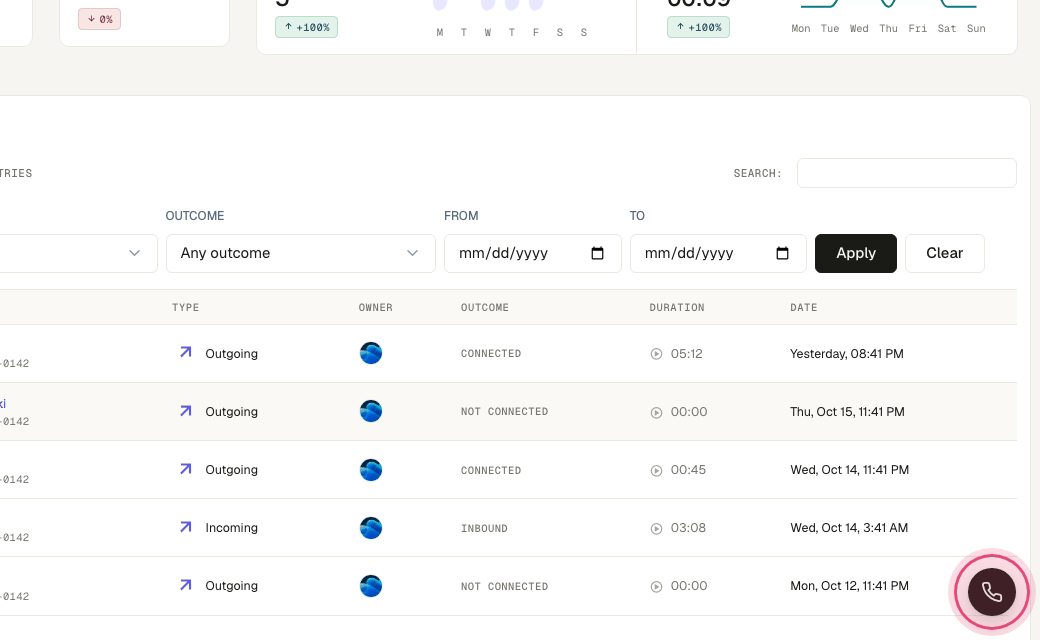Play recording for the 03:08 call

point(656,529)
